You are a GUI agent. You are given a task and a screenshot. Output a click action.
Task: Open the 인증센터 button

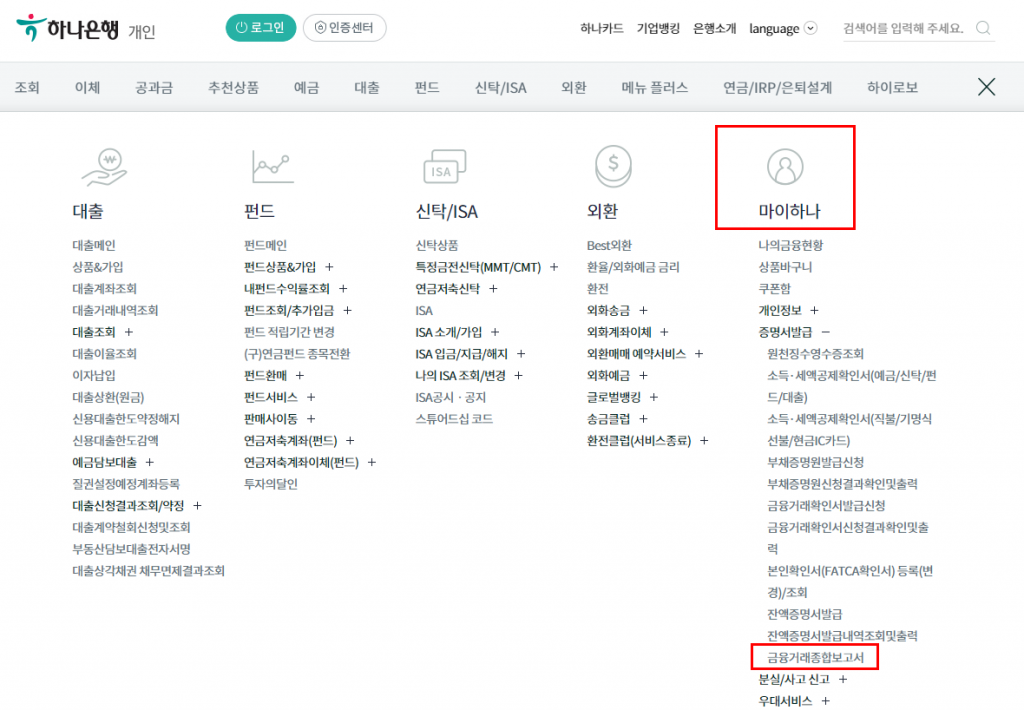(x=344, y=28)
